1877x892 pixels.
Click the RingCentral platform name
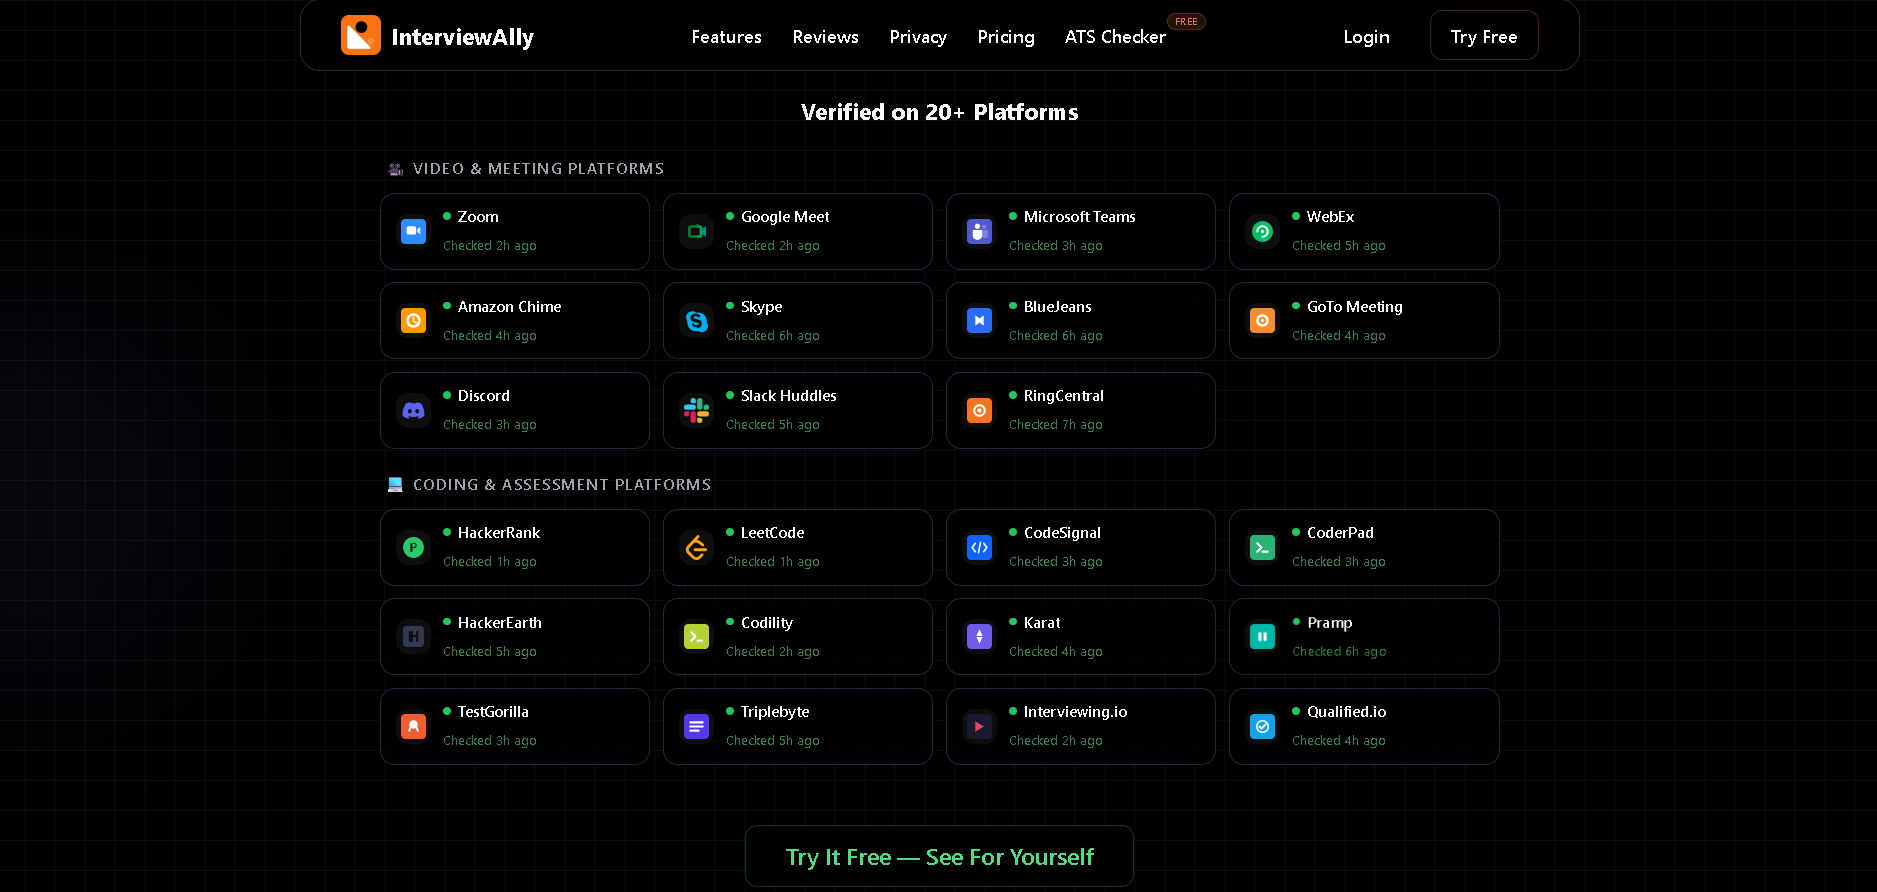[1063, 396]
